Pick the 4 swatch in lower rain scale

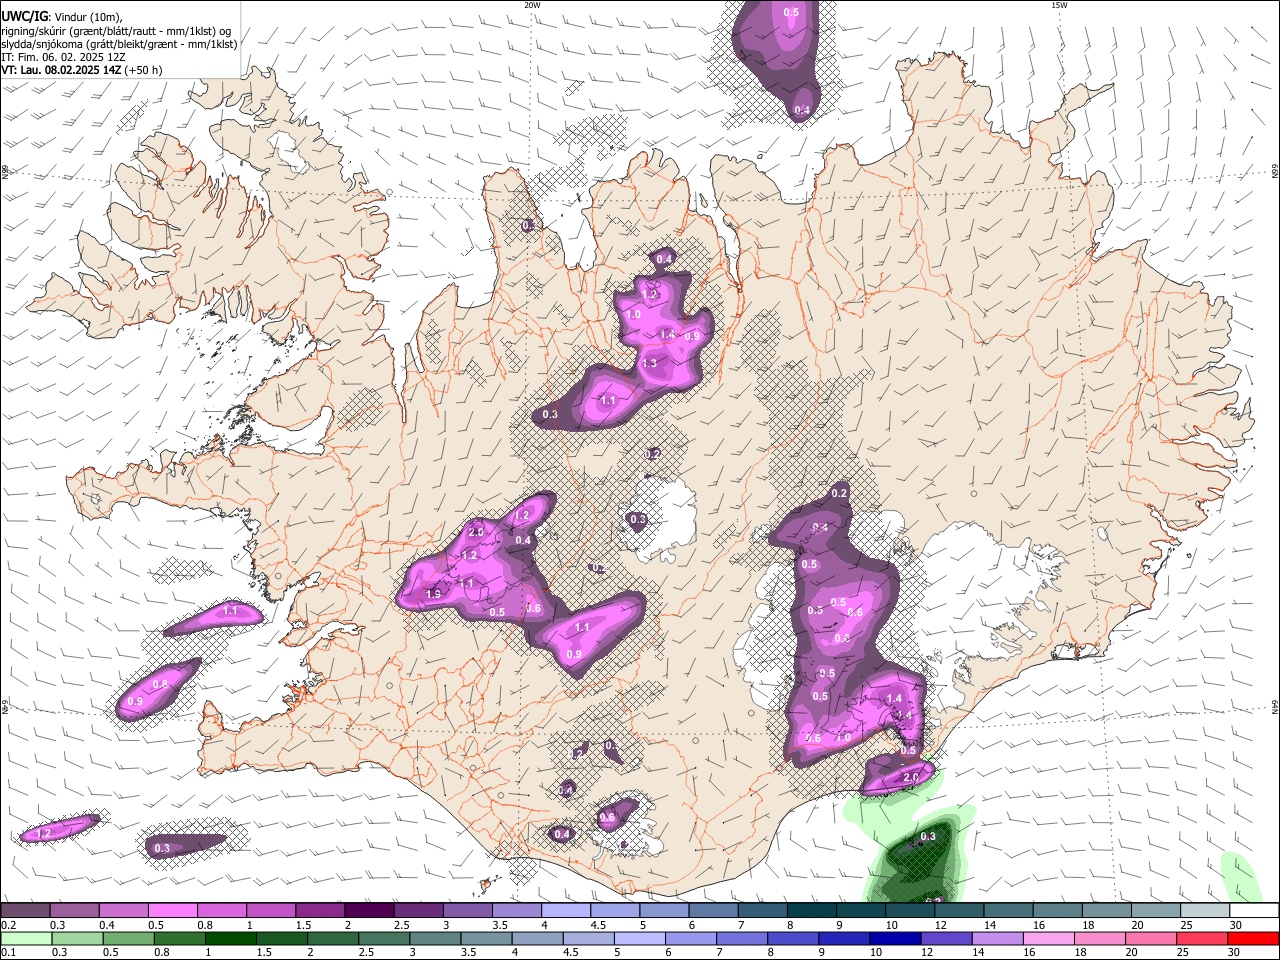537,938
